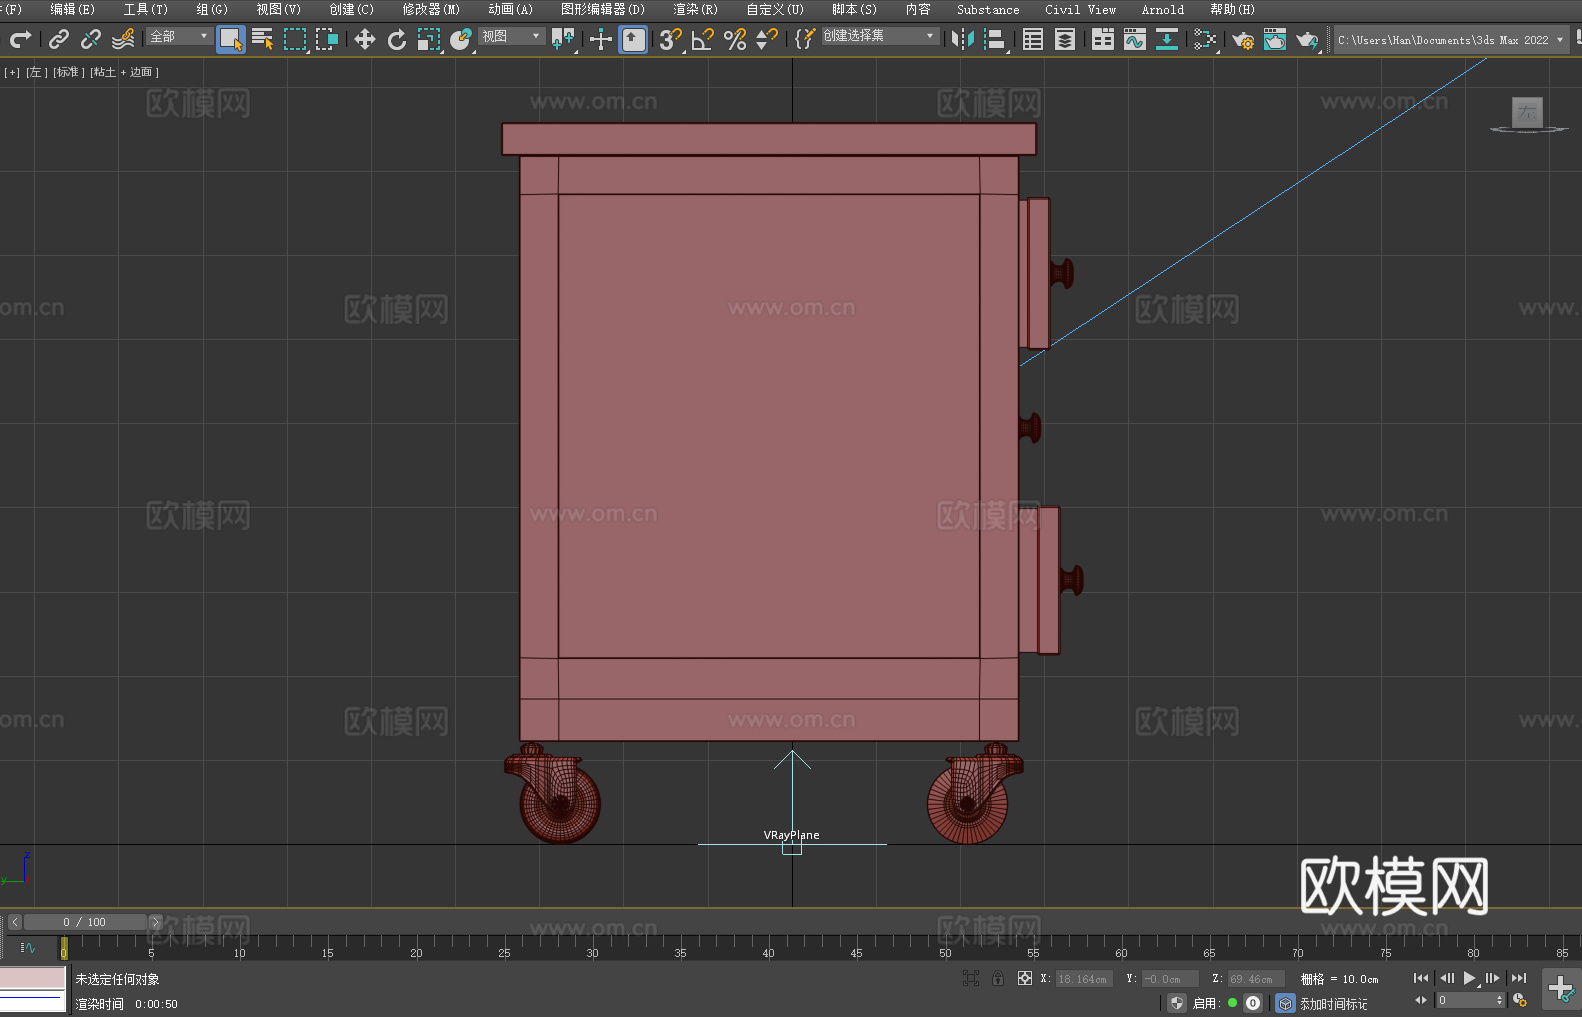The width and height of the screenshot is (1582, 1017).
Task: Toggle the Angle Snap button
Action: (x=703, y=39)
